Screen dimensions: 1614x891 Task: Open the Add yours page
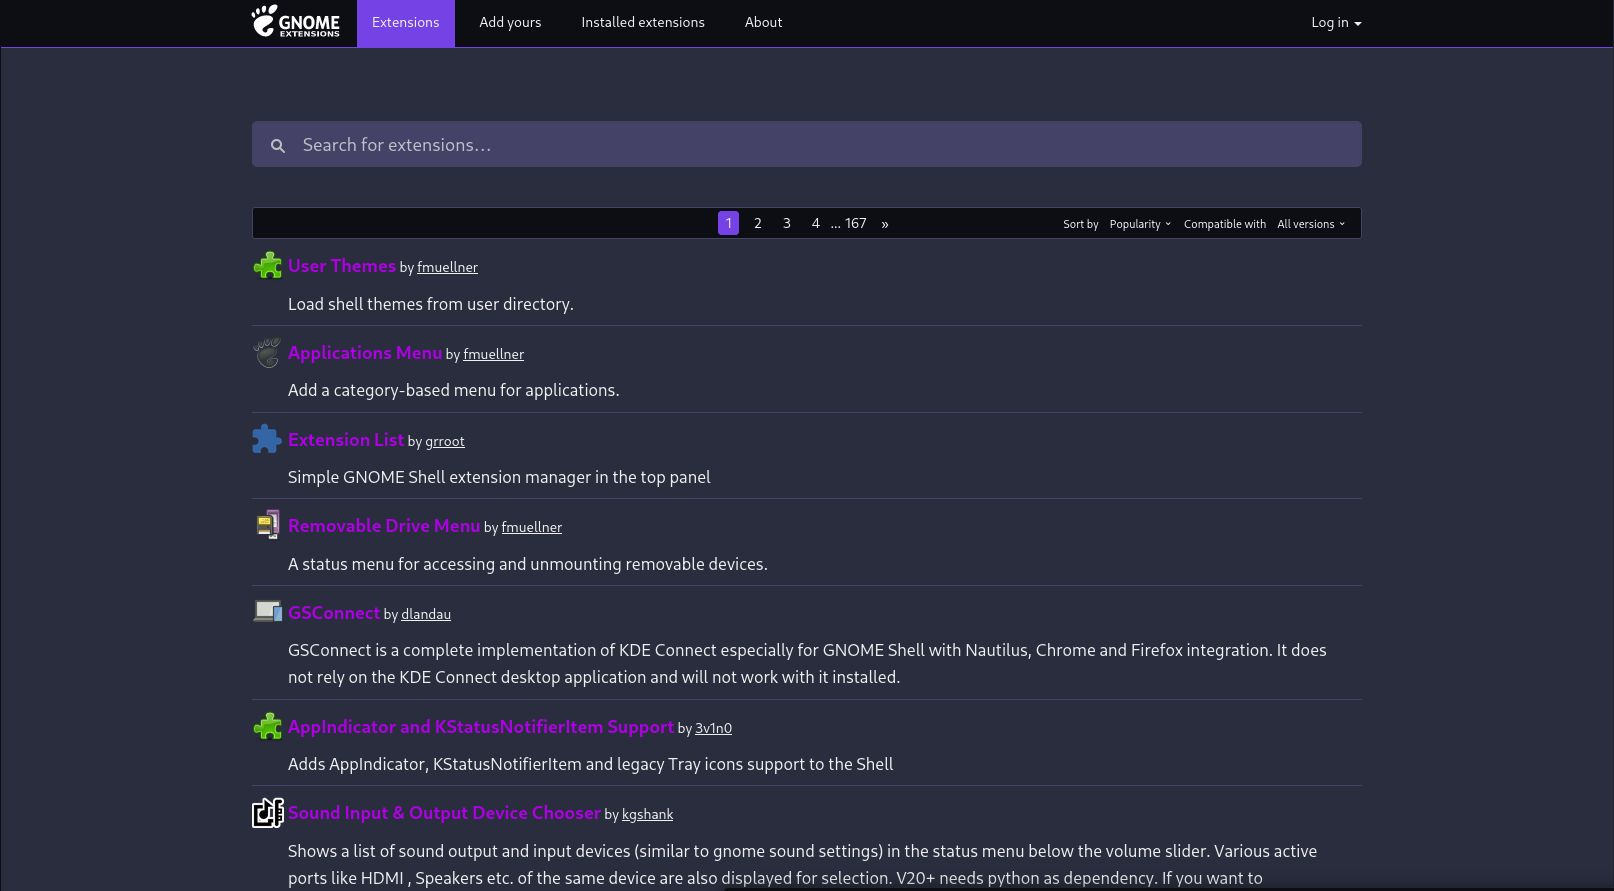point(510,23)
